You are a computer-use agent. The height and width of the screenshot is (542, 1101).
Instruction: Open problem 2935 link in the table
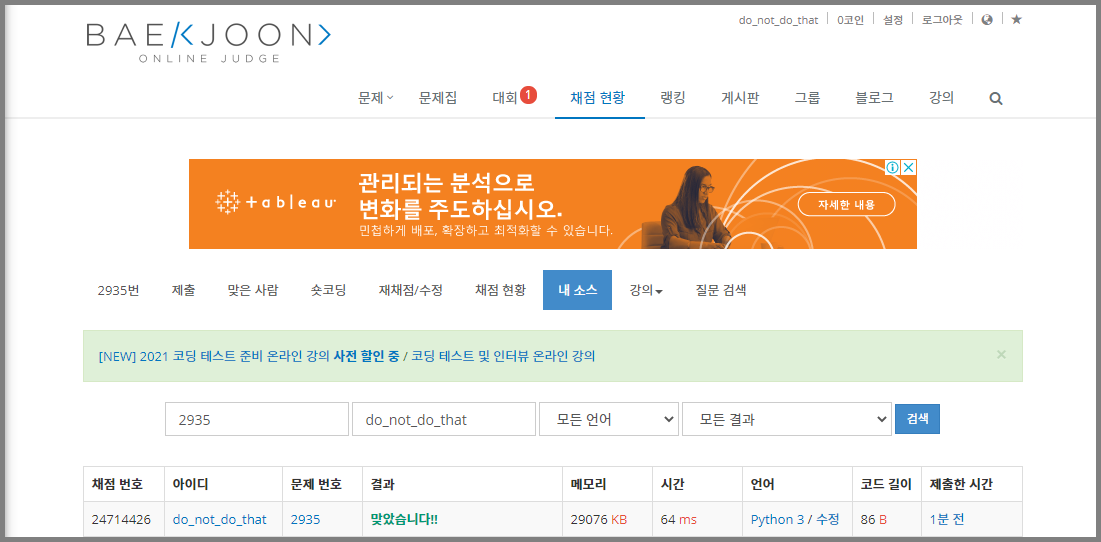click(x=305, y=520)
